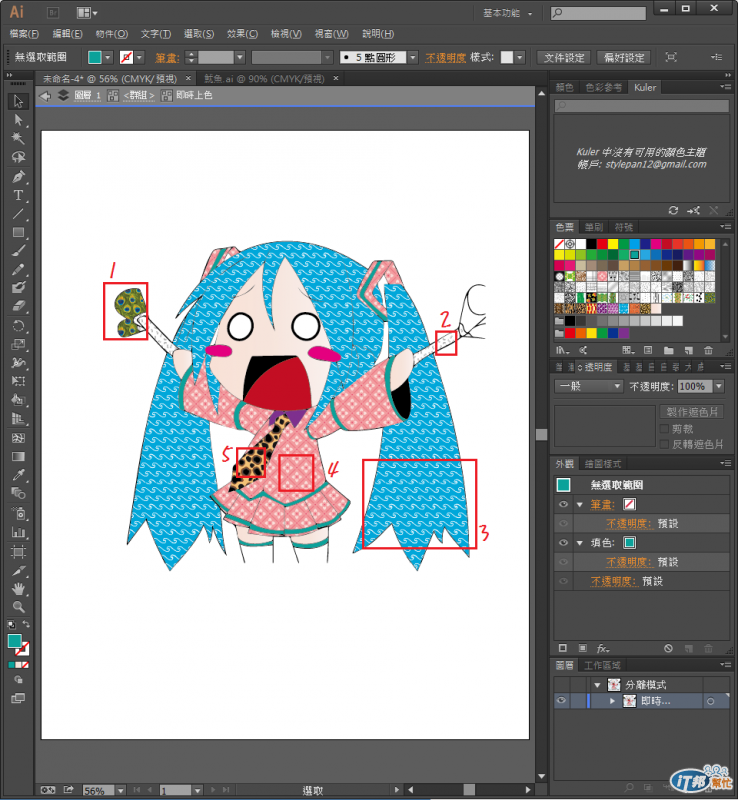The height and width of the screenshot is (800, 738).
Task: Switch to the 魷魚.ai document tab
Action: [264, 79]
